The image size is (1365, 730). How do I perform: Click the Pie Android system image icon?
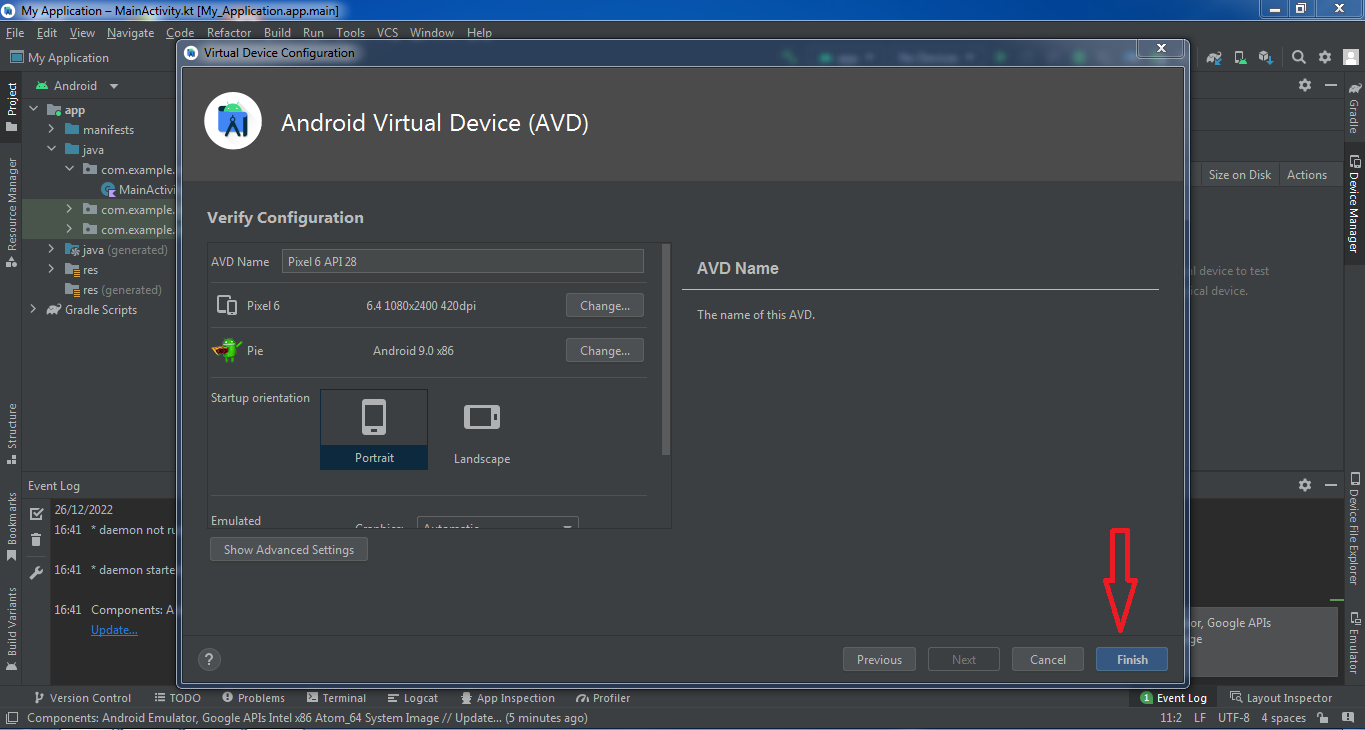pyautogui.click(x=227, y=350)
